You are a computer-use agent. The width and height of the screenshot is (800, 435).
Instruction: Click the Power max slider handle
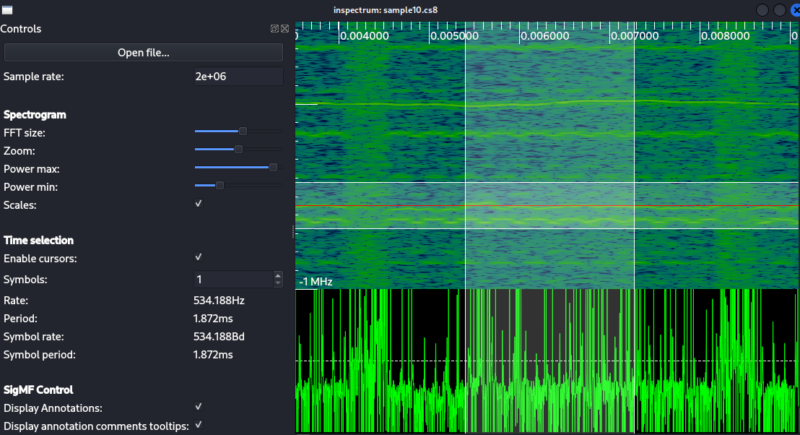pos(273,167)
